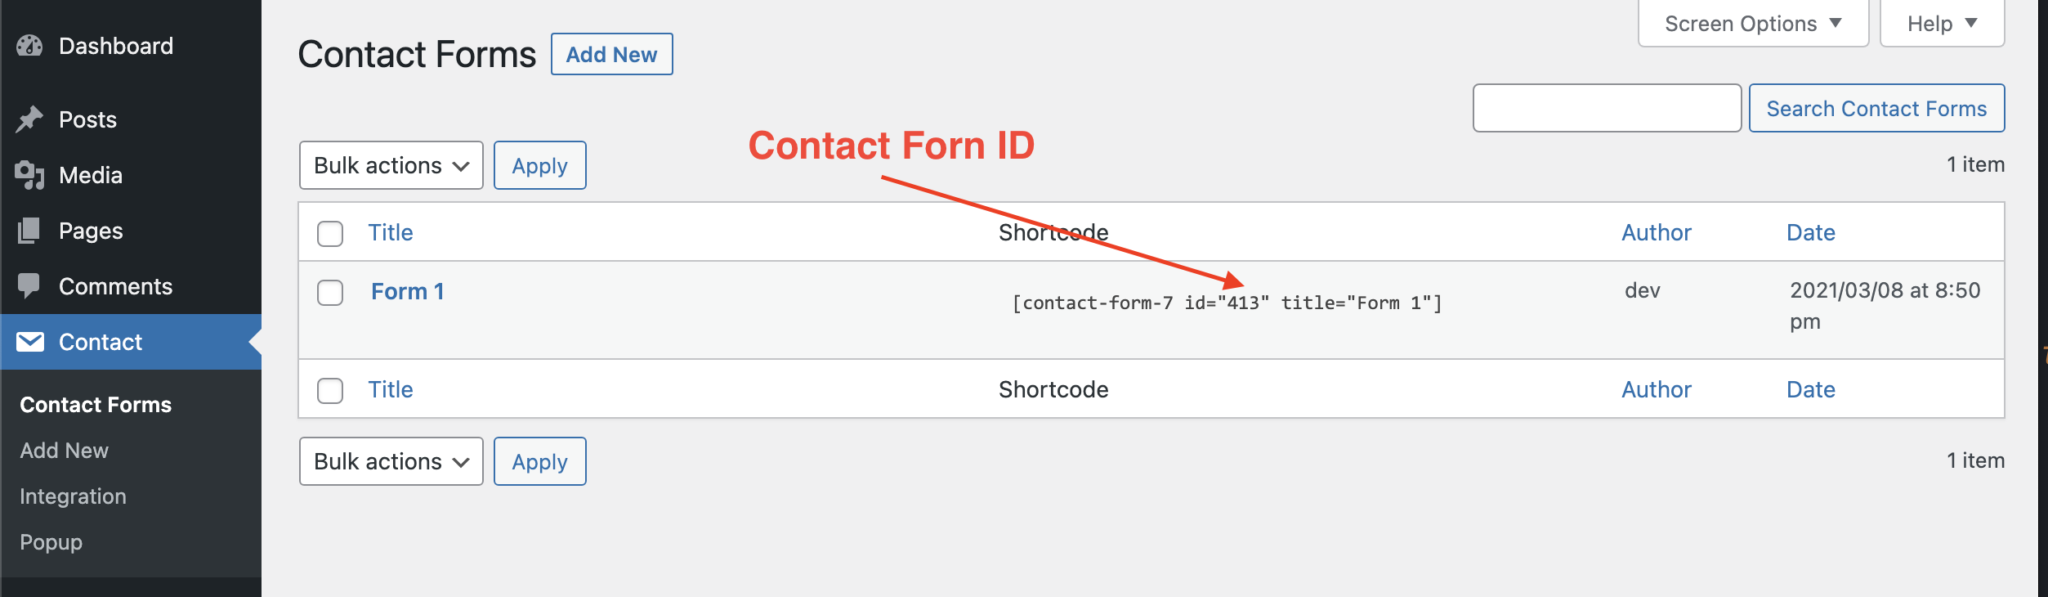Expand the Help panel
This screenshot has width=2048, height=597.
point(1942,24)
